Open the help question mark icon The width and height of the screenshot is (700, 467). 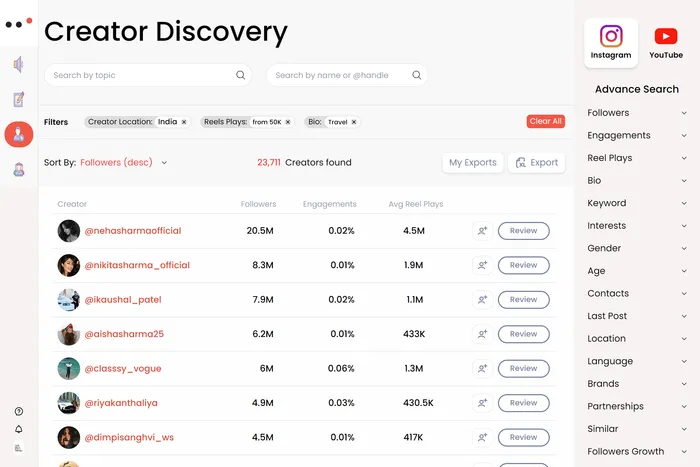click(x=18, y=411)
